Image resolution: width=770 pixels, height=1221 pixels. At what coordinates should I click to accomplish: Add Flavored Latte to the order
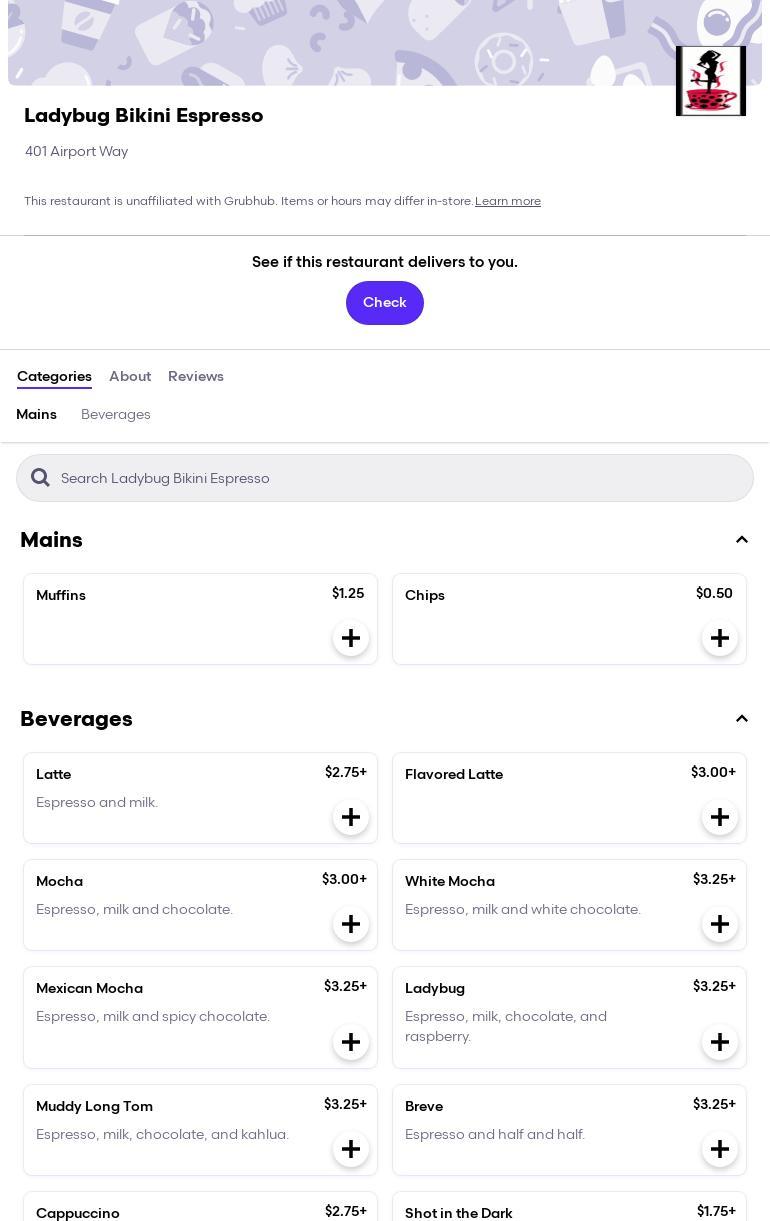click(720, 817)
